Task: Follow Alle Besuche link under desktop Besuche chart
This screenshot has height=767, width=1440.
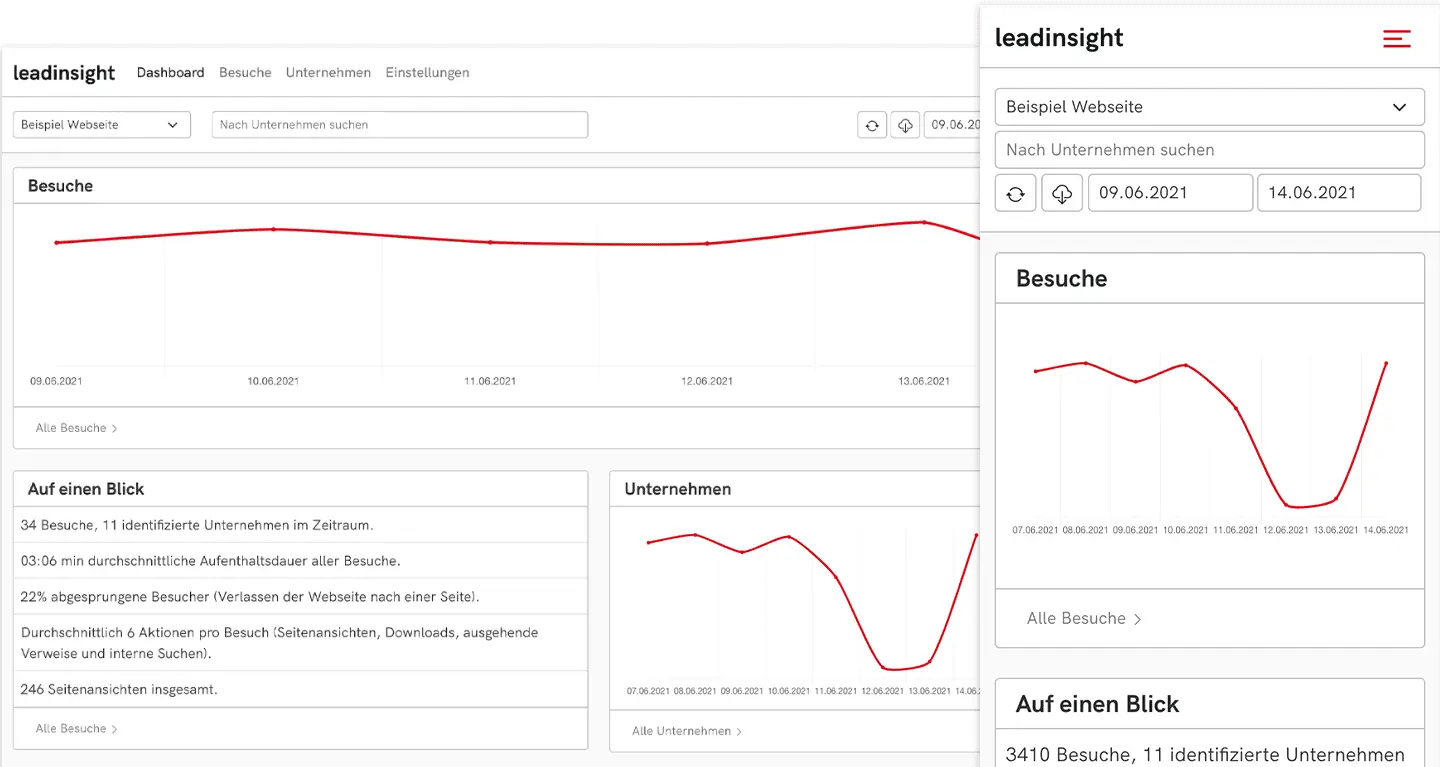Action: [77, 428]
